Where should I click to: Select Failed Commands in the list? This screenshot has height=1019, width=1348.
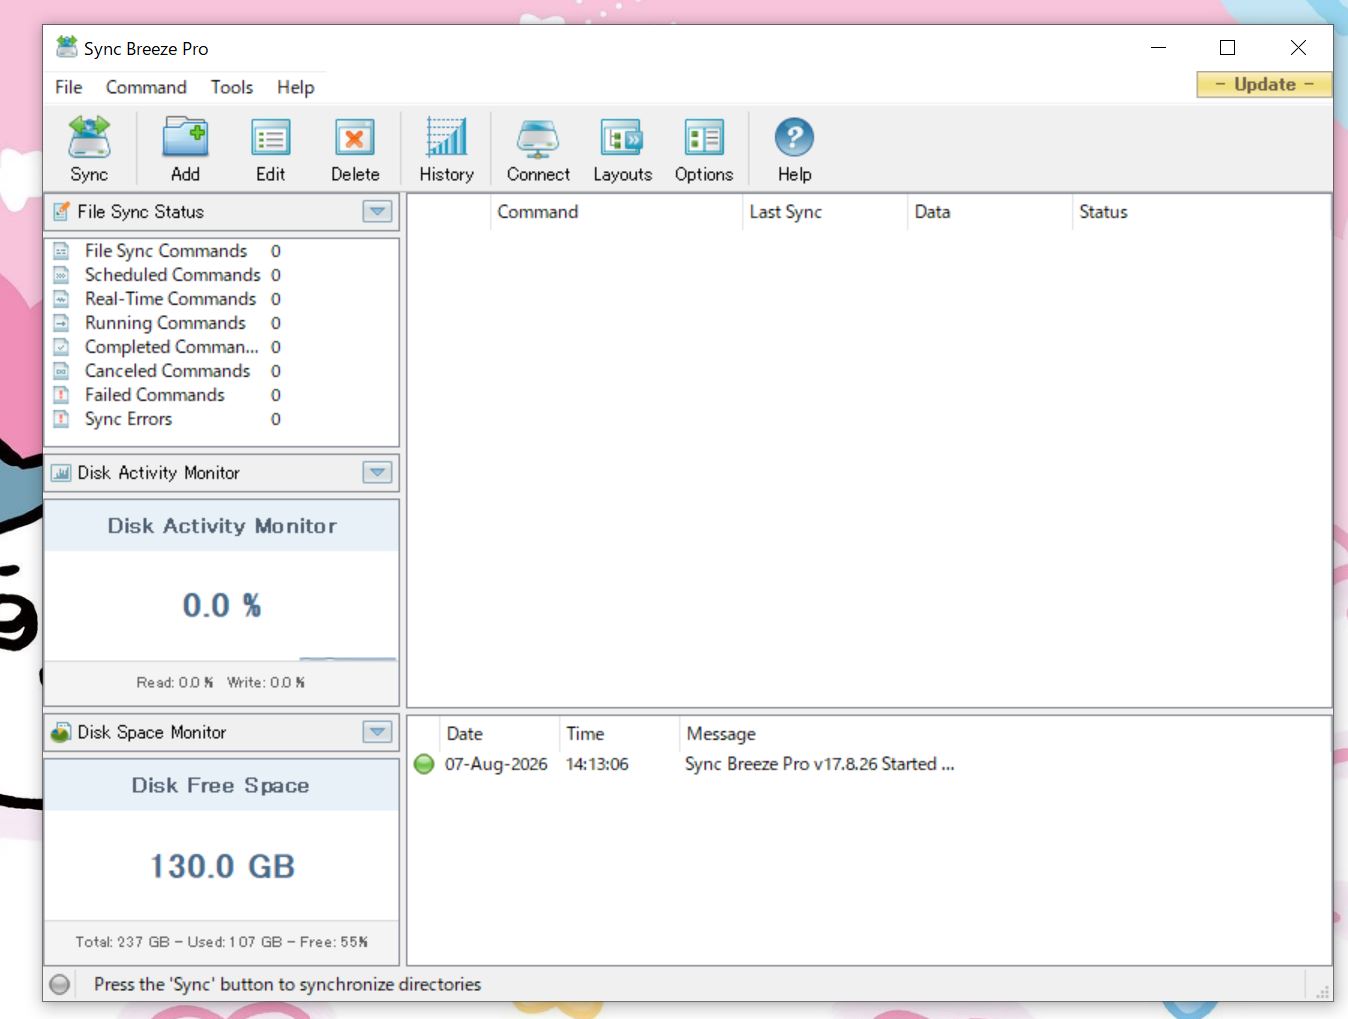155,395
